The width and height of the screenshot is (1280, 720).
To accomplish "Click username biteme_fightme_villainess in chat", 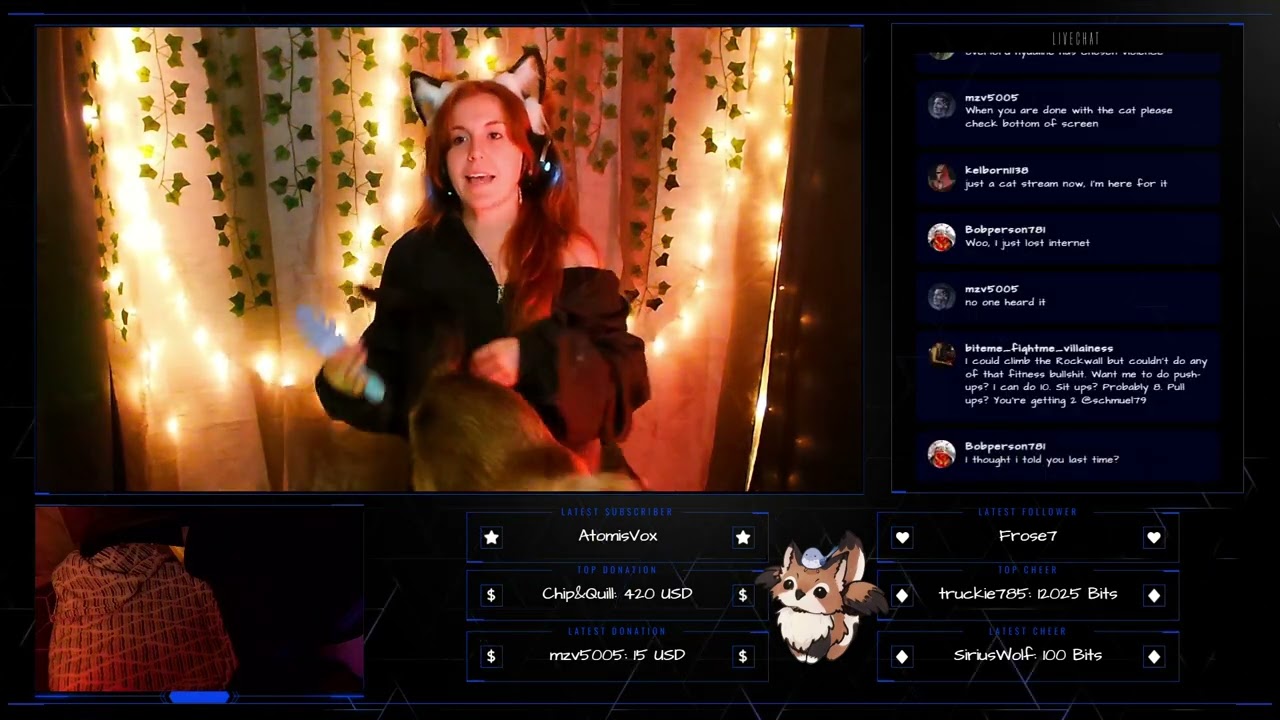I will (x=1039, y=348).
